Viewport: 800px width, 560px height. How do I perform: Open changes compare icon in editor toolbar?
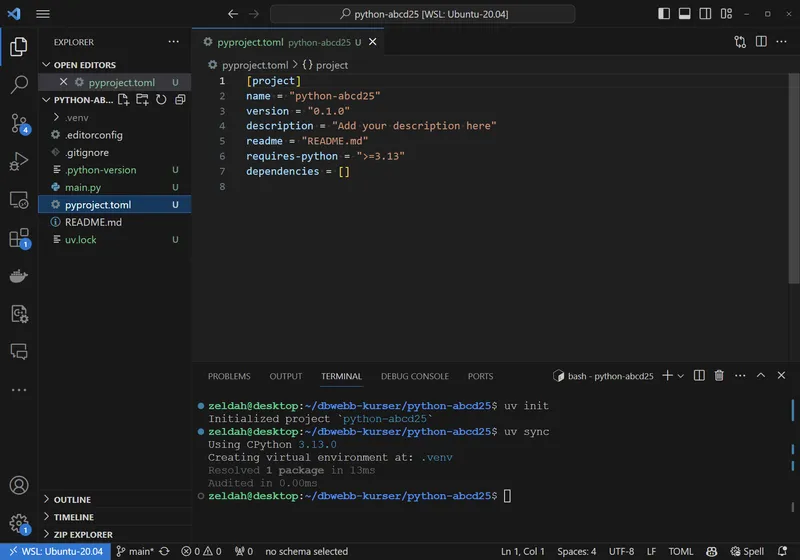point(740,42)
